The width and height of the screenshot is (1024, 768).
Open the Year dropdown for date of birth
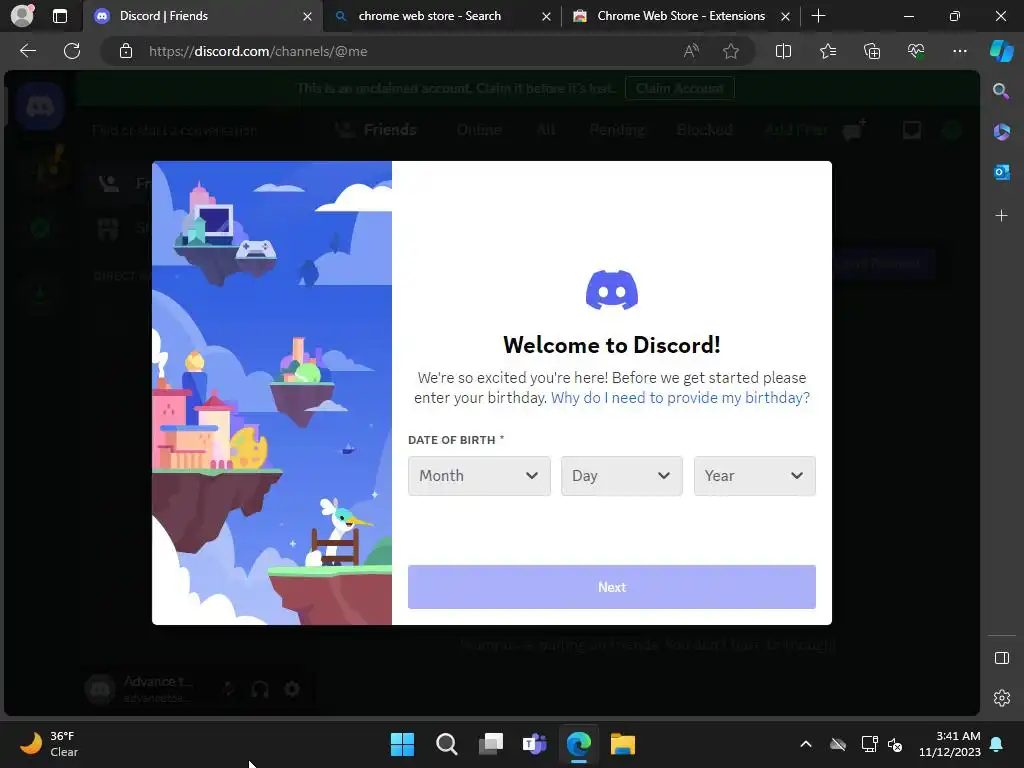754,475
